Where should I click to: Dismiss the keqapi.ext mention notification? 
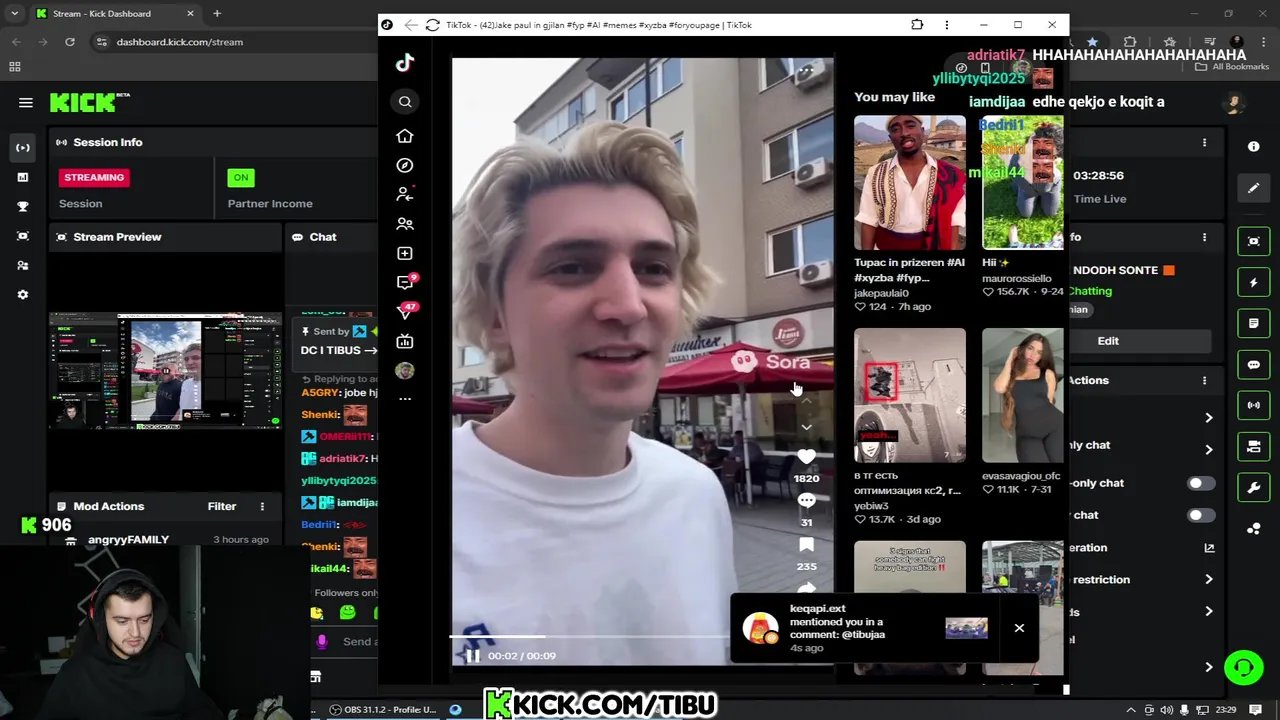1019,628
